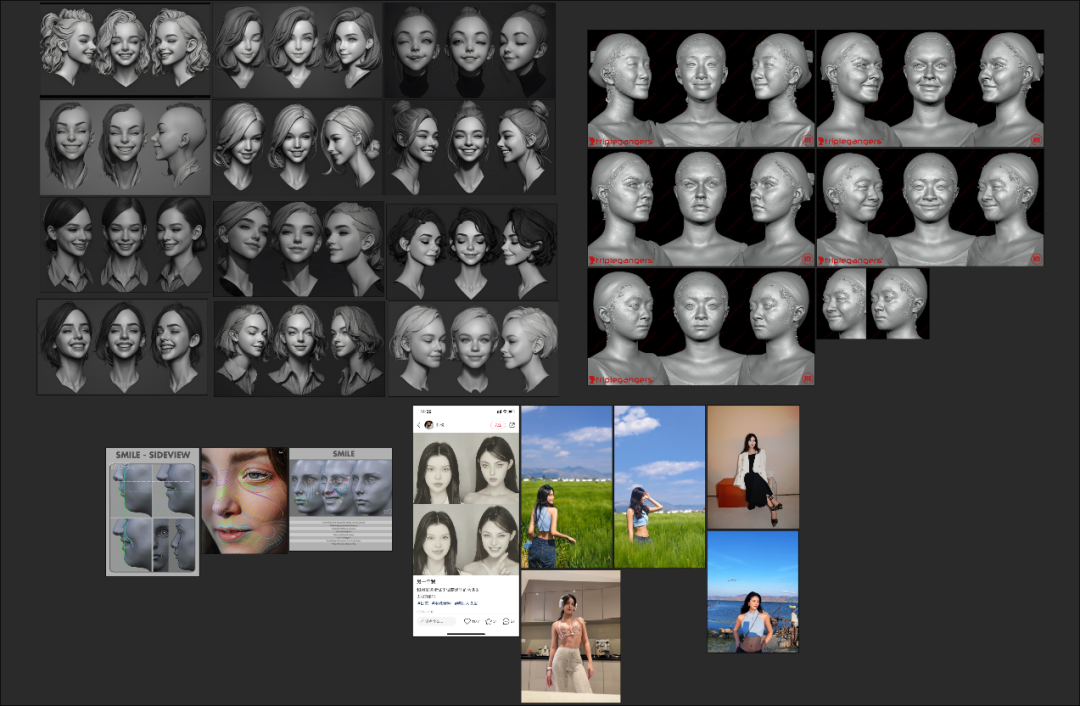Select the short curly black hair sculpt
The image size is (1080, 706).
pyautogui.click(x=472, y=252)
